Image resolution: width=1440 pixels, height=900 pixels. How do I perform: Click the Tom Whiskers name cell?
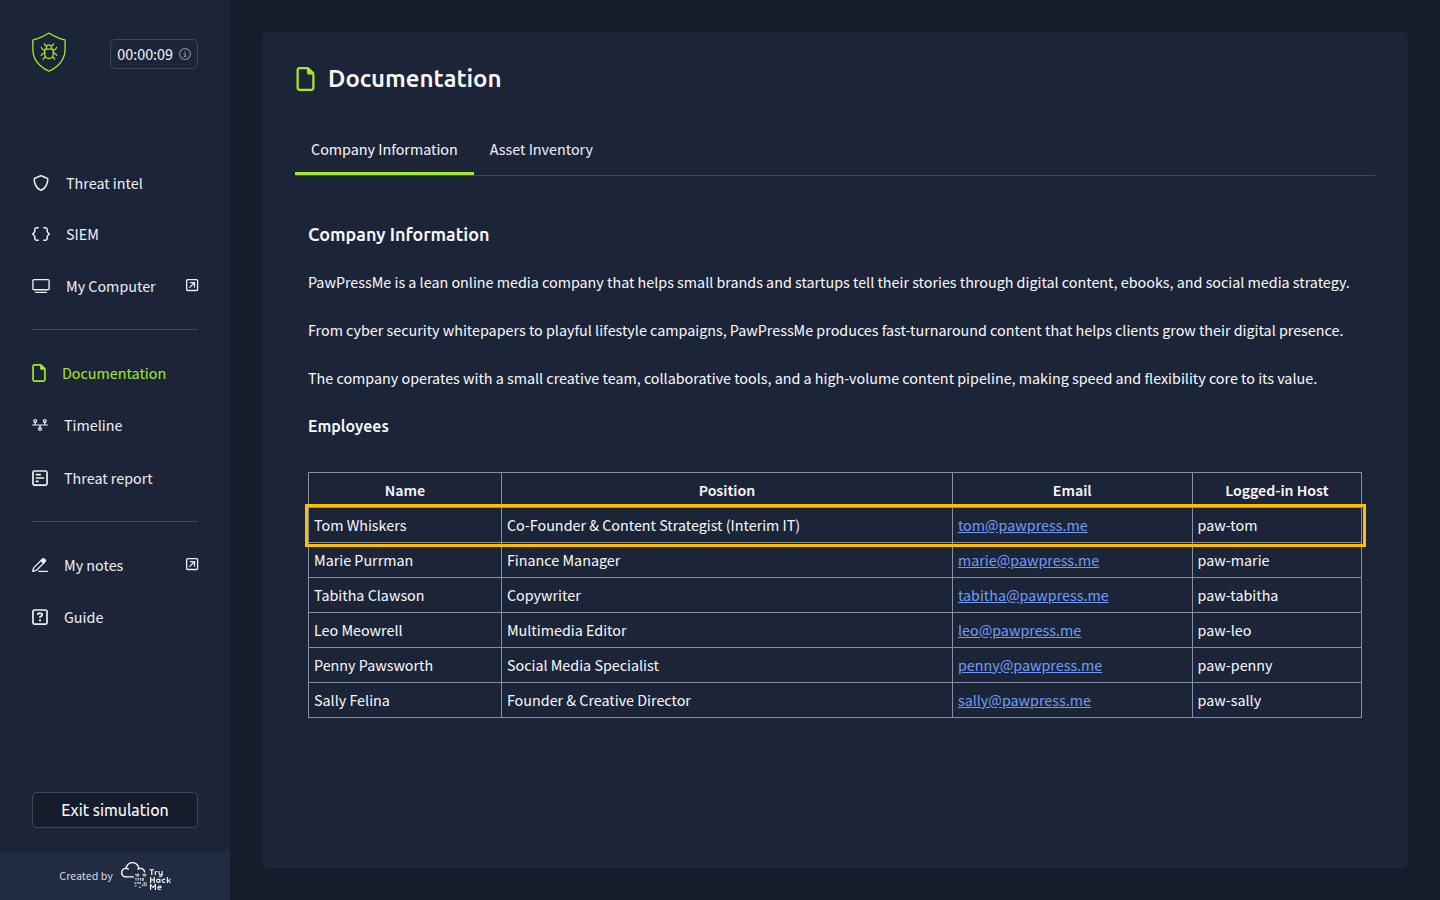405,526
